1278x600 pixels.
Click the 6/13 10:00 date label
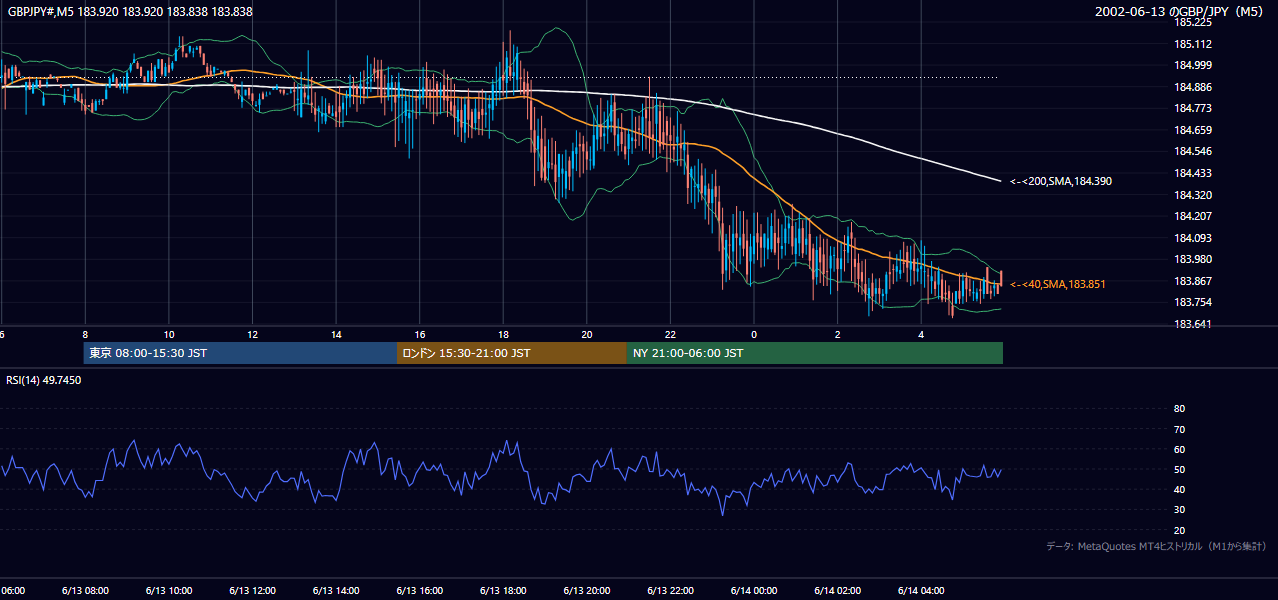coord(168,590)
